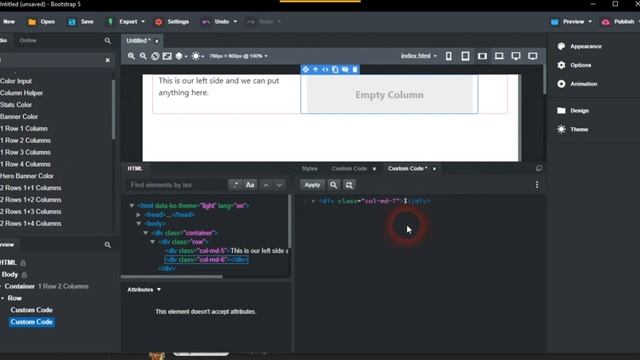Click the Empty Column placeholder
This screenshot has height=360, width=640.
(x=389, y=95)
